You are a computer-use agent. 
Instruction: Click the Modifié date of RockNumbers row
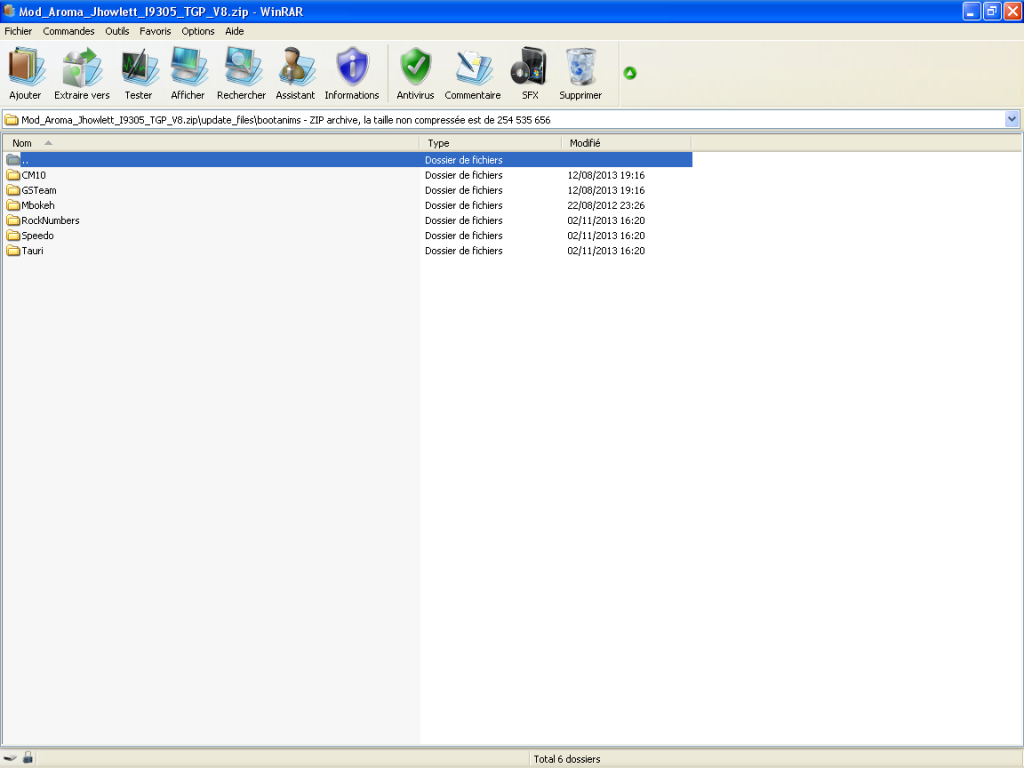click(606, 220)
